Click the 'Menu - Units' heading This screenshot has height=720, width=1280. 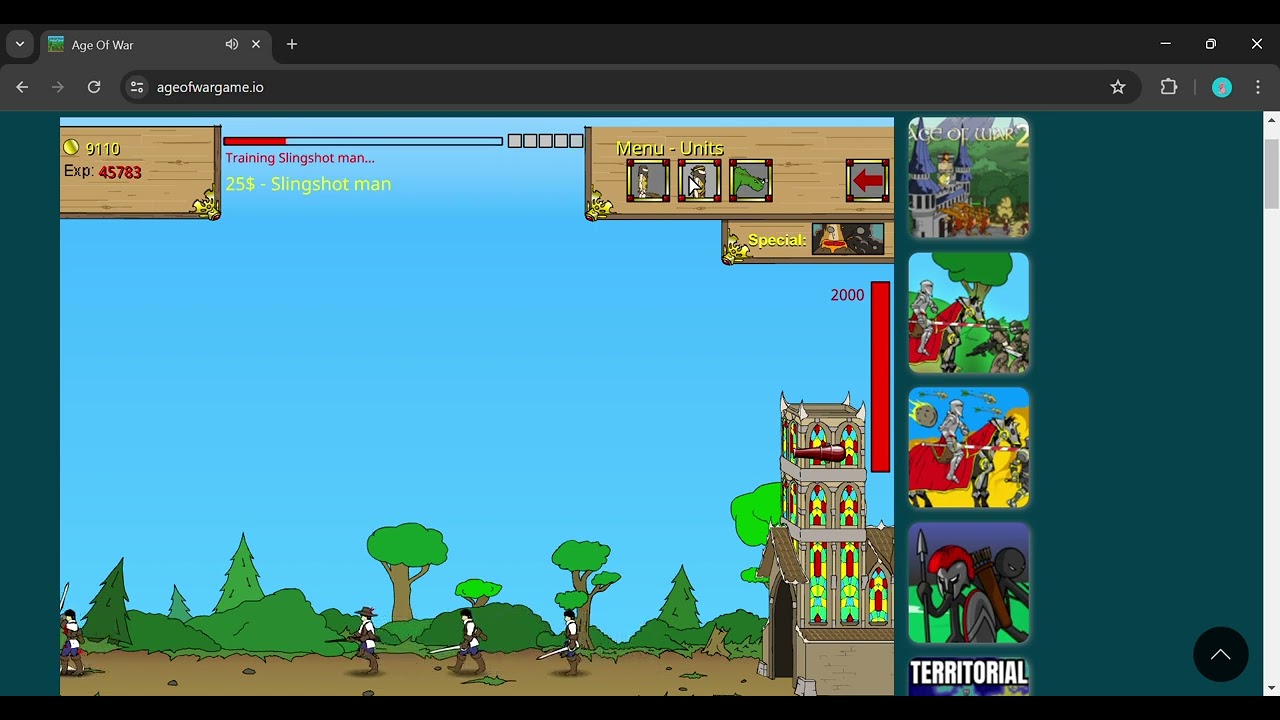[x=670, y=148]
